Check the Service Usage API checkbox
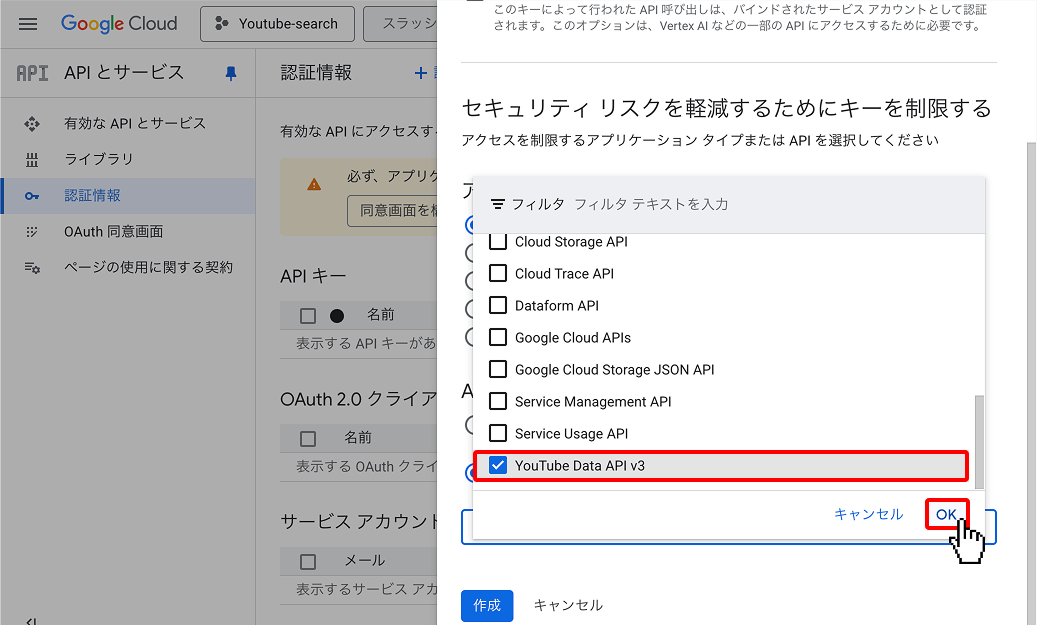 click(x=498, y=433)
